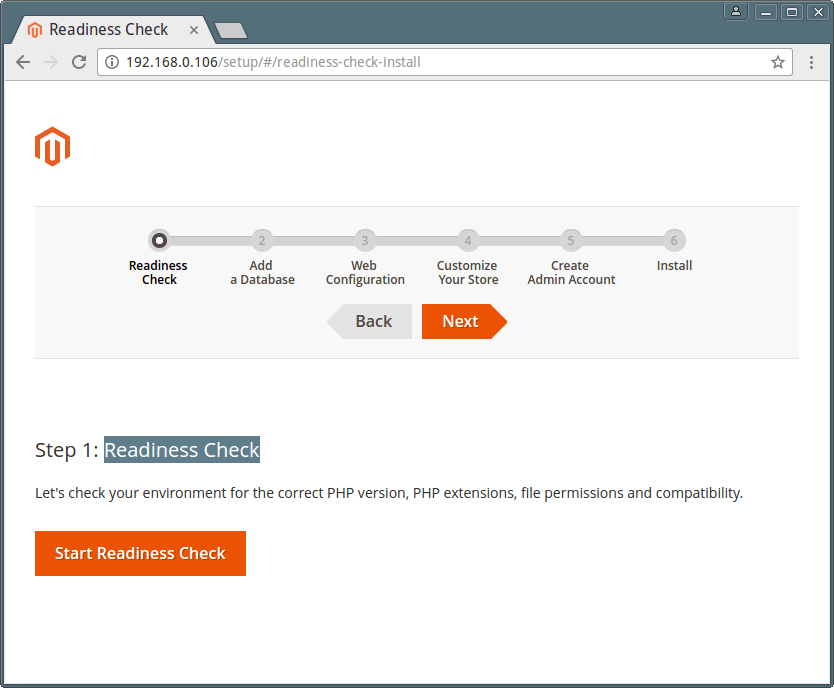This screenshot has height=688, width=834.
Task: Select the 'Create Admin Account' step label
Action: click(x=571, y=272)
